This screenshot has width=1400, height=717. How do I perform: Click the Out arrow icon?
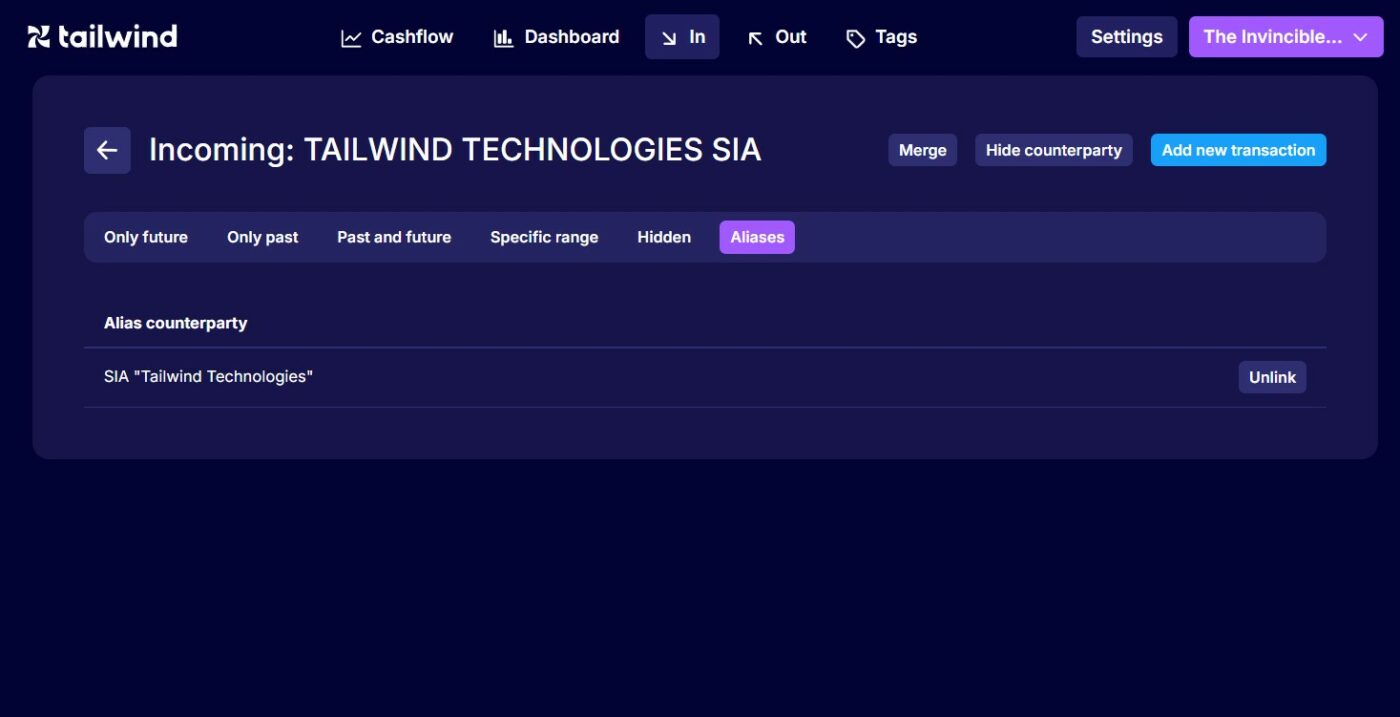(x=755, y=38)
